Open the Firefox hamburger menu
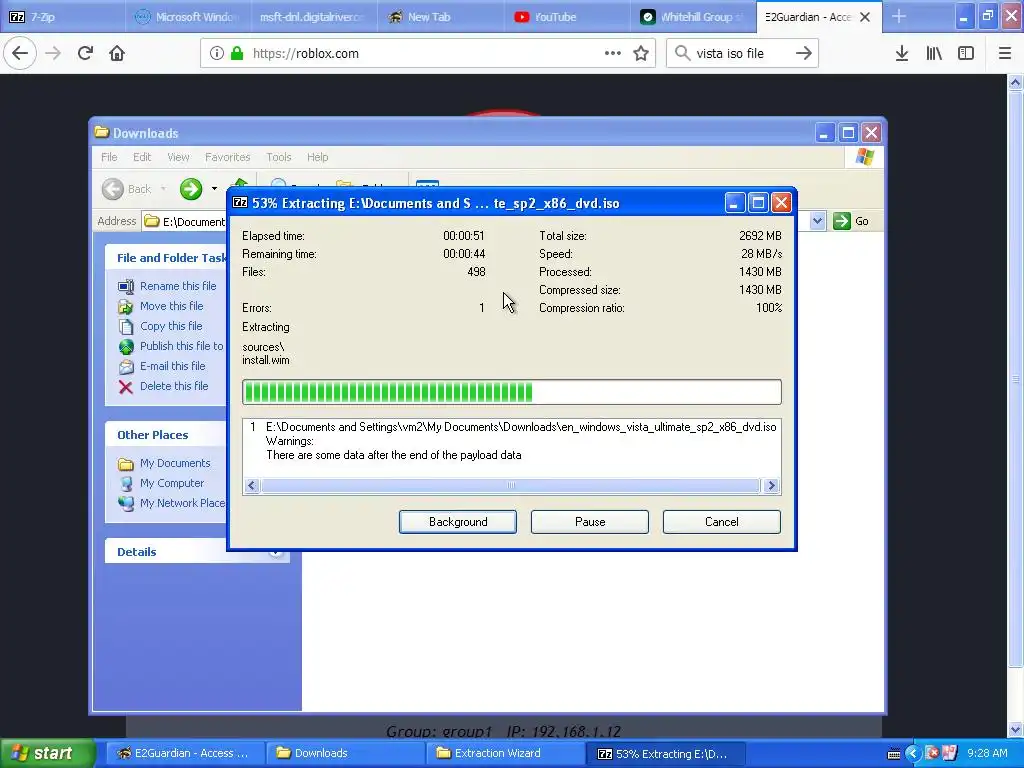Image resolution: width=1024 pixels, height=768 pixels. pyautogui.click(x=1004, y=53)
